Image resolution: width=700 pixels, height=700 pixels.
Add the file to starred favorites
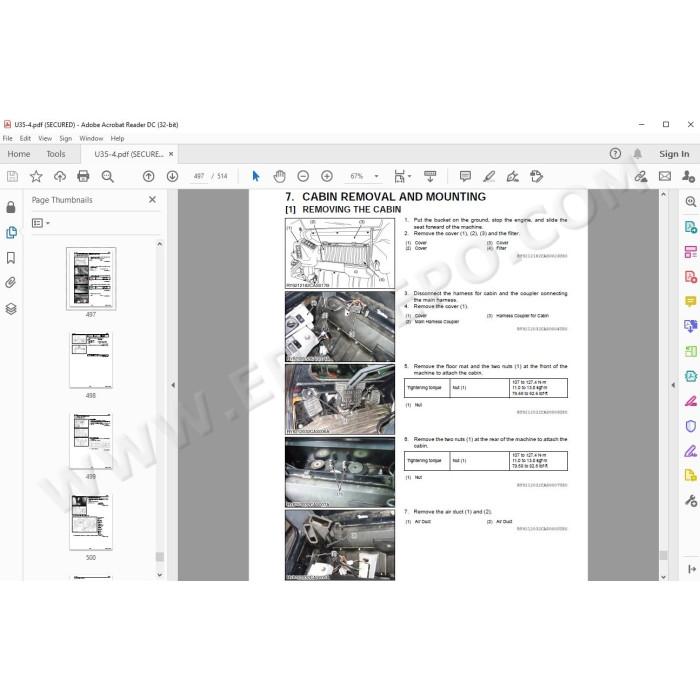pos(36,176)
